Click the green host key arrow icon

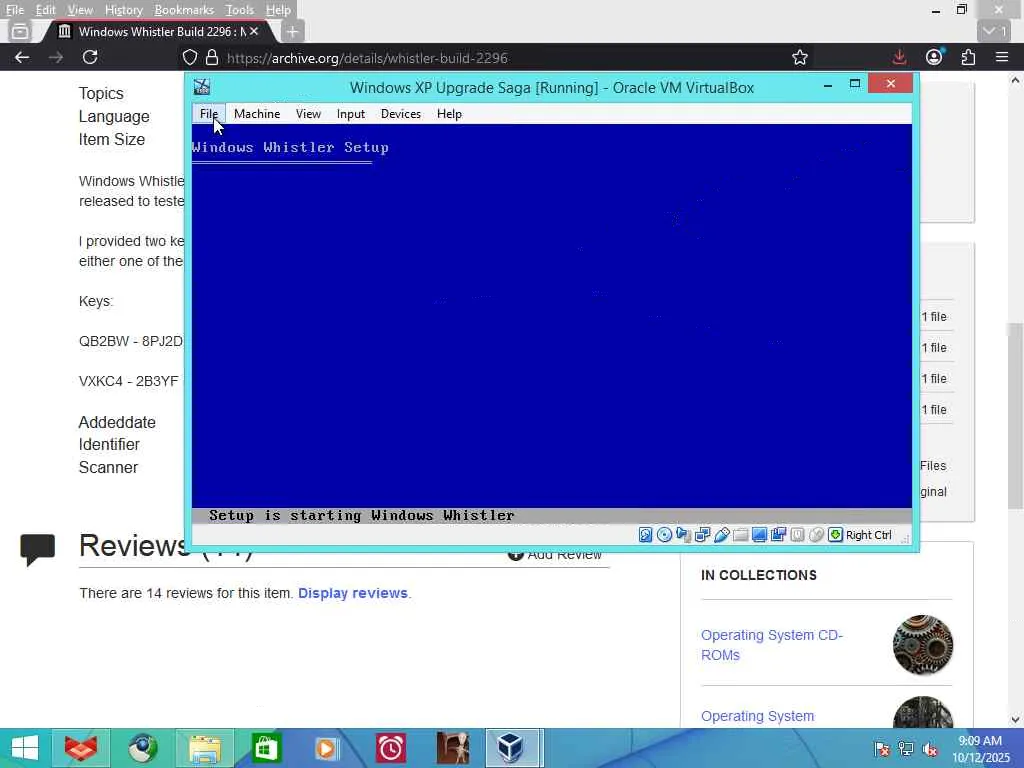[x=835, y=535]
